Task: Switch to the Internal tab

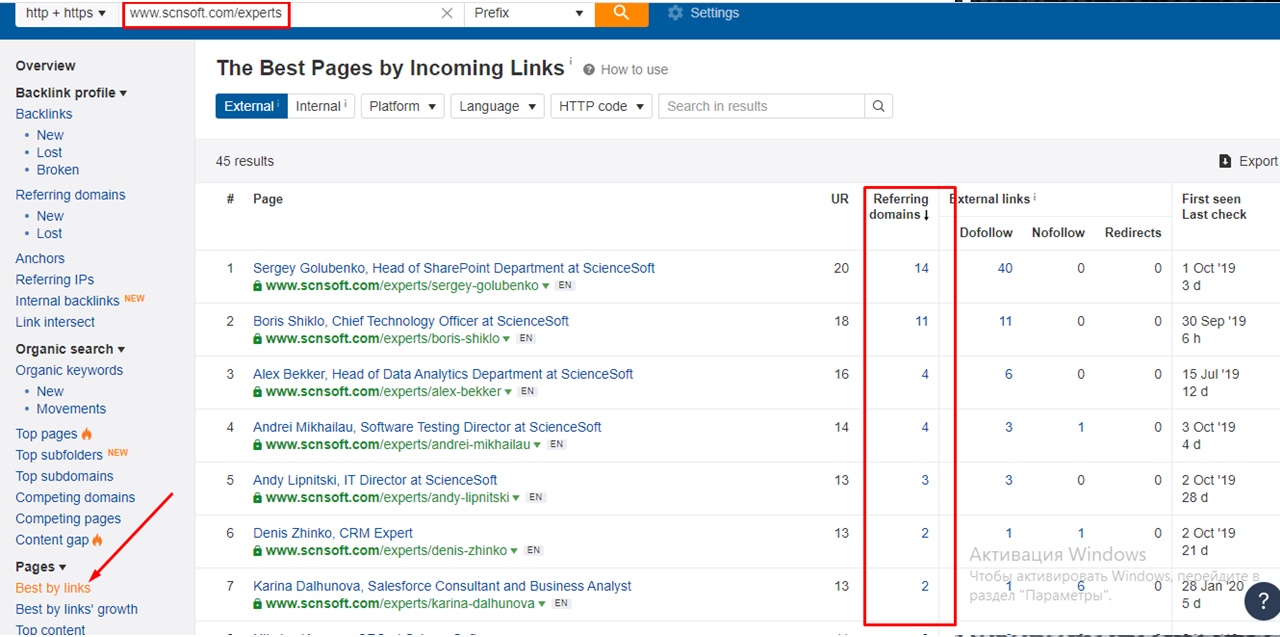Action: (319, 105)
